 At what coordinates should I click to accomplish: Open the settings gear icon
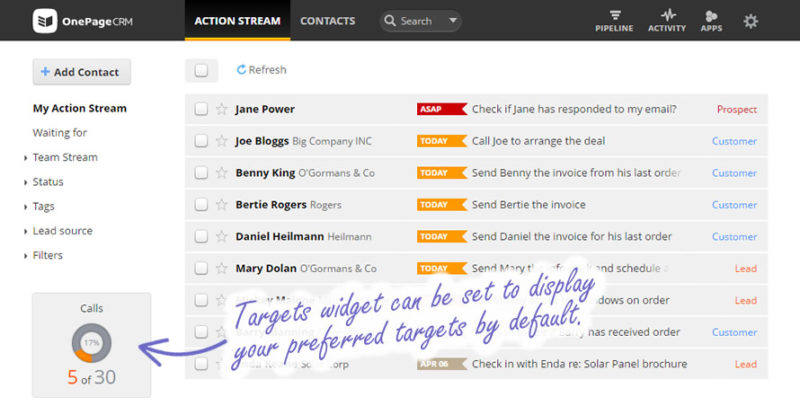pos(751,21)
